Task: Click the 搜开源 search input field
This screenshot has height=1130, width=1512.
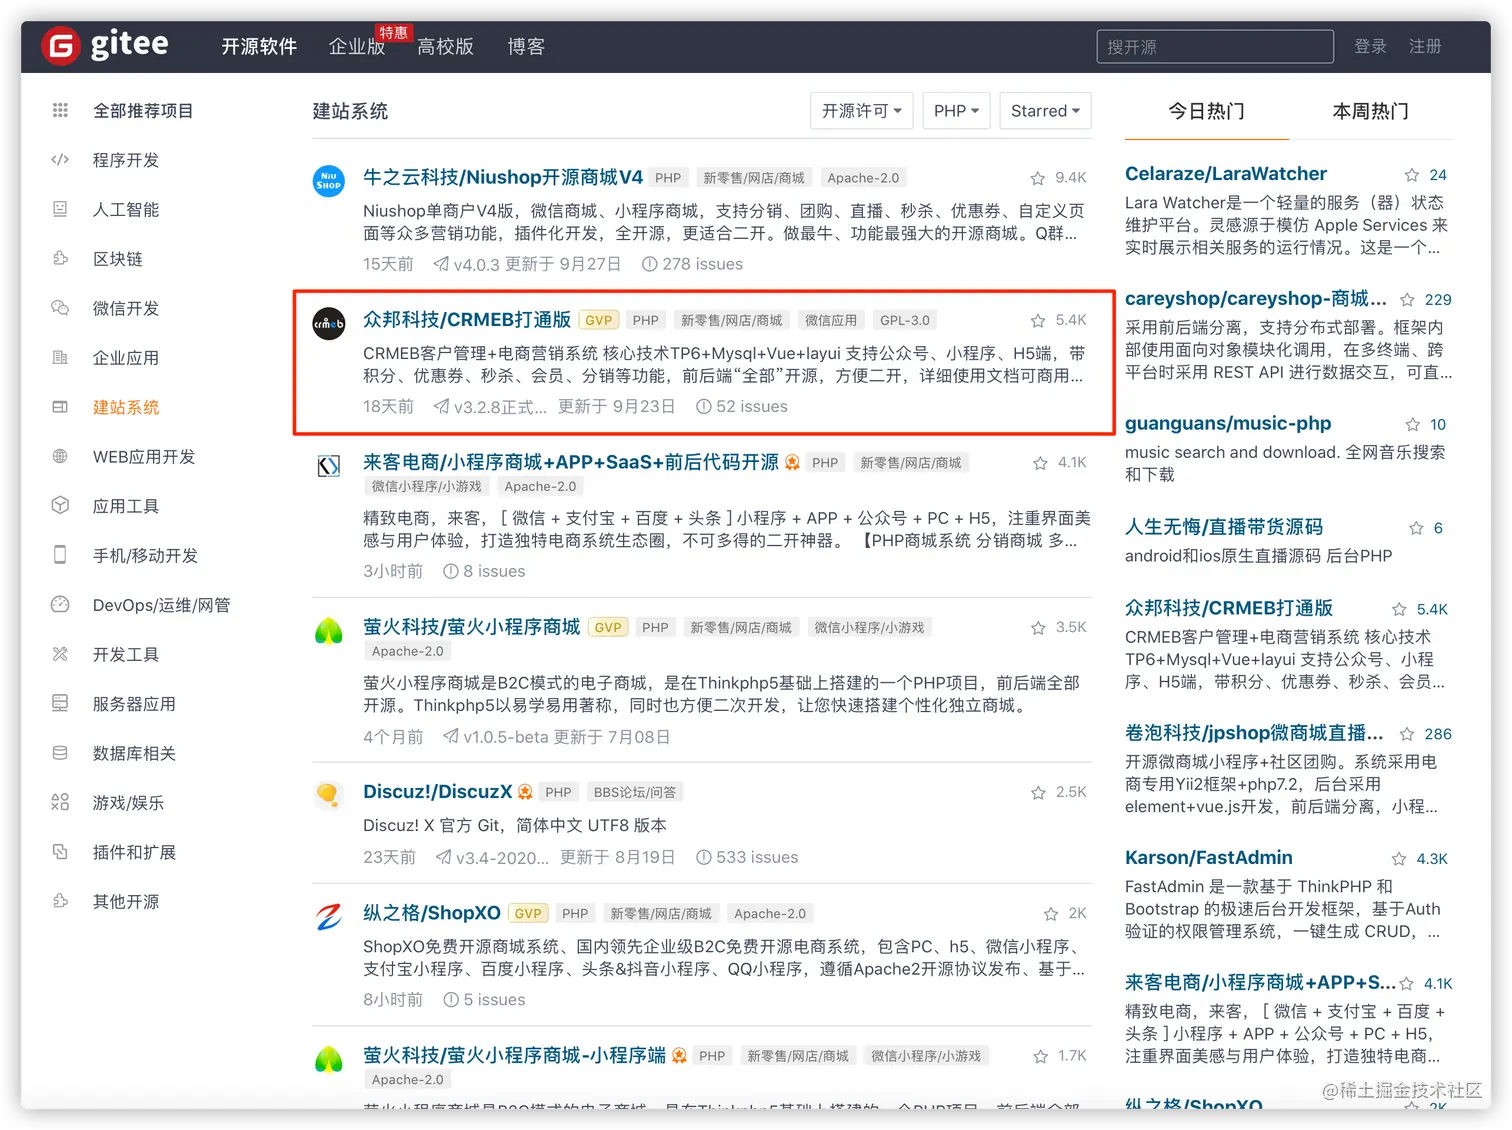Action: pos(1214,46)
